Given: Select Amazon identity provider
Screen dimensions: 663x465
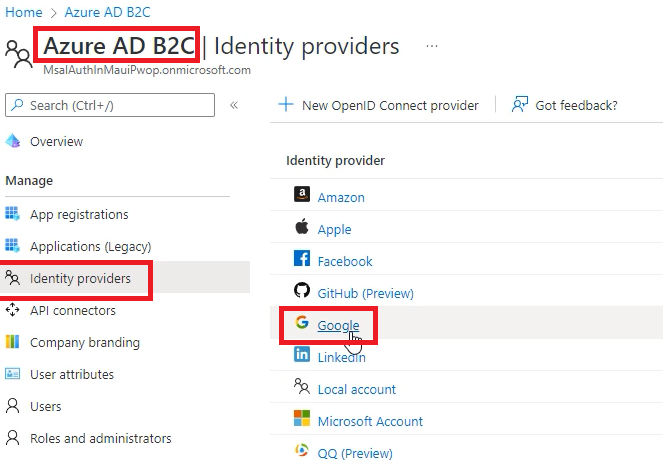Looking at the screenshot, I should click(341, 197).
